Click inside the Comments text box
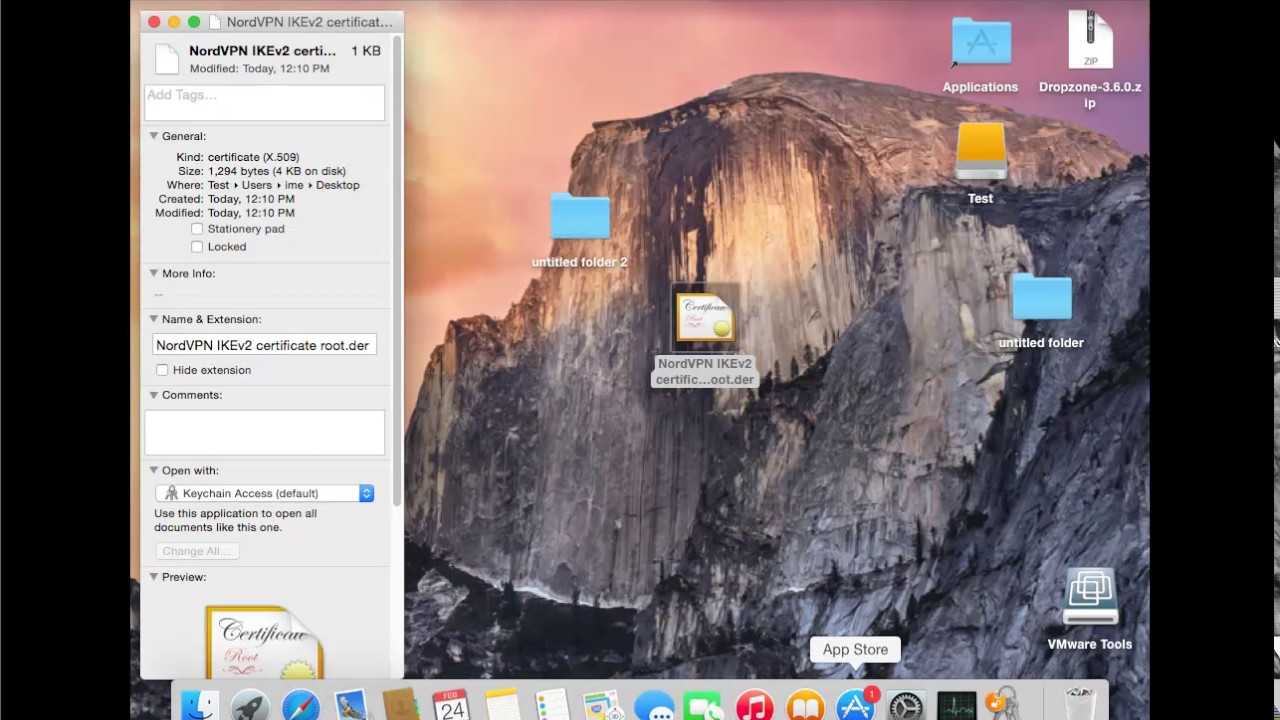This screenshot has height=720, width=1280. tap(264, 432)
